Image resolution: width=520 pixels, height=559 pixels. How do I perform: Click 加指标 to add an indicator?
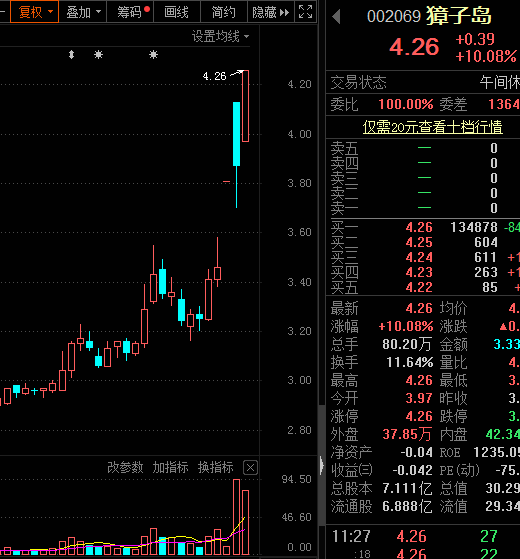point(170,467)
